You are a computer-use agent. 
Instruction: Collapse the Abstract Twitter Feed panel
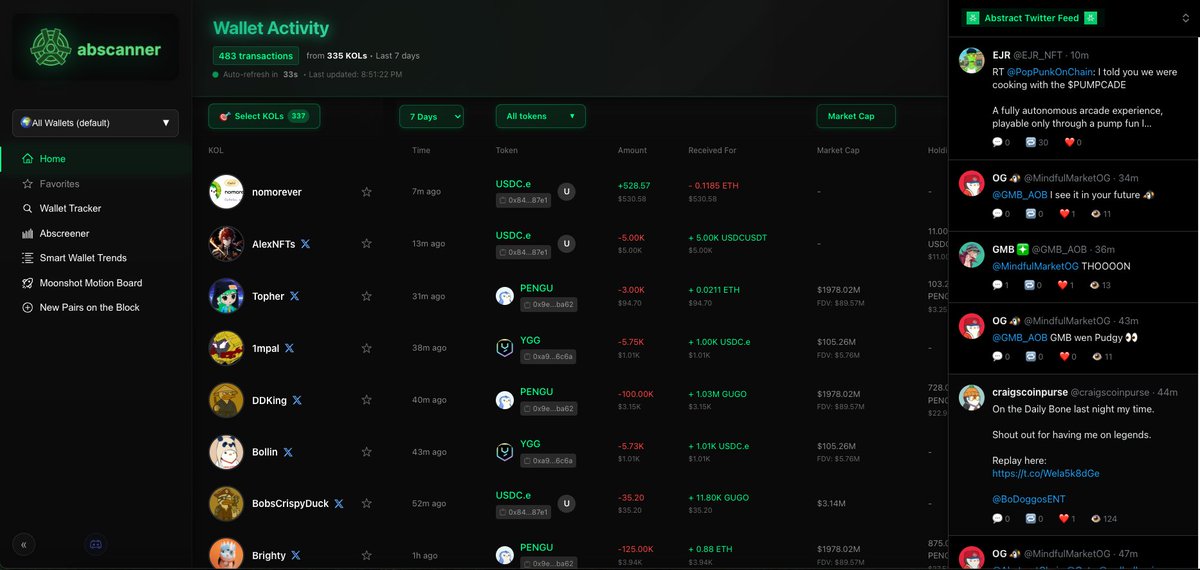pyautogui.click(x=1186, y=18)
